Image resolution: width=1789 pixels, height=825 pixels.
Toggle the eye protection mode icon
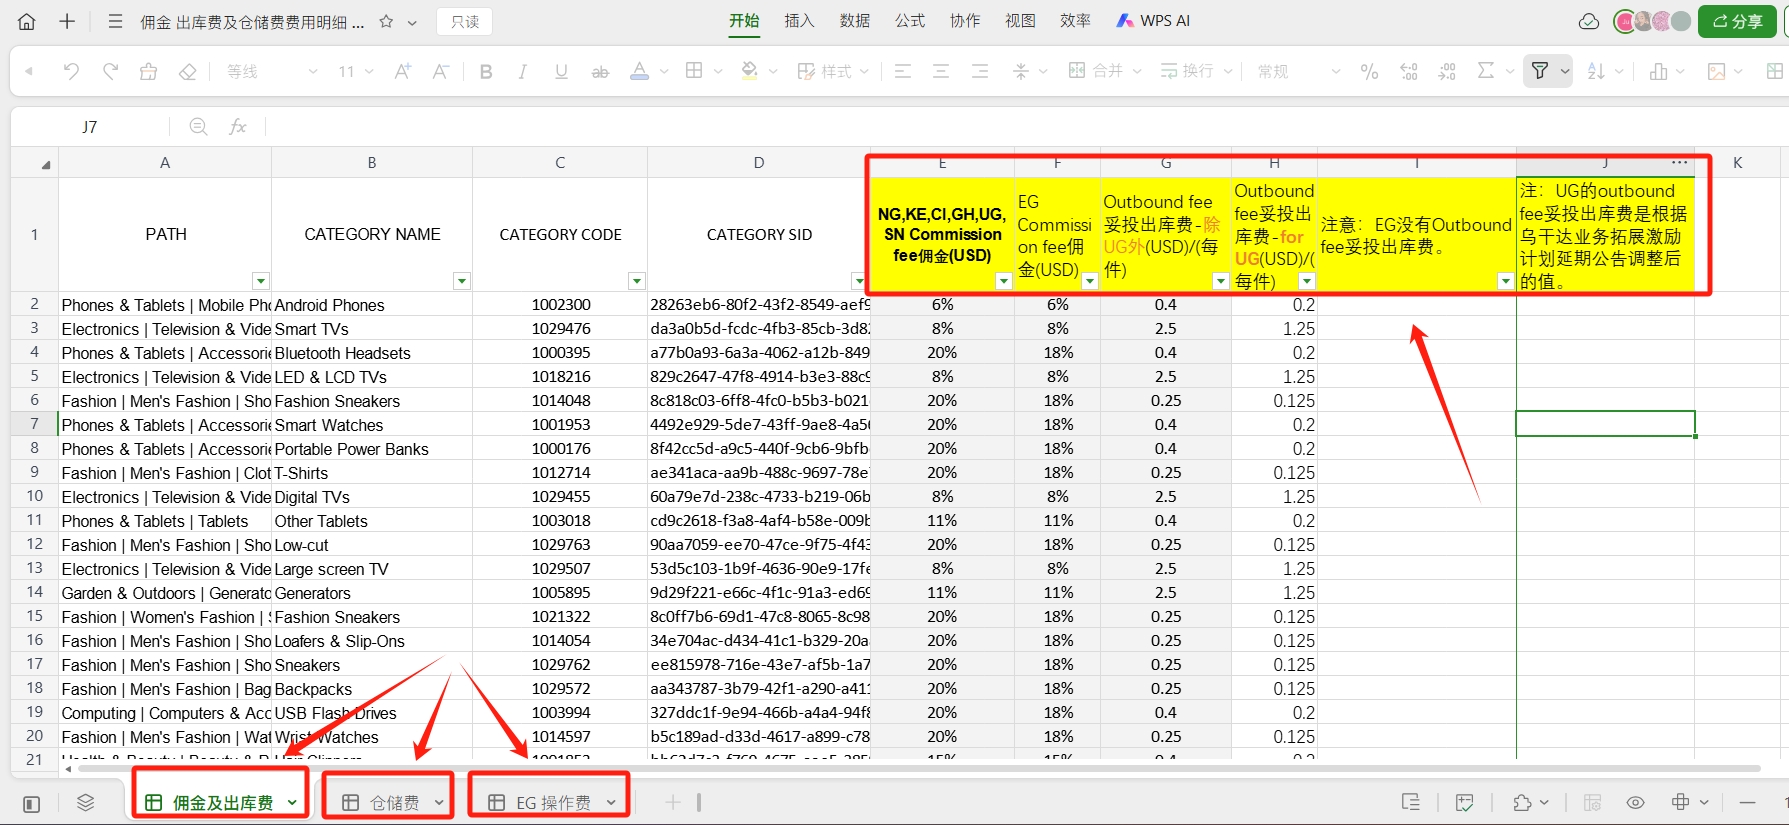coord(1635,803)
